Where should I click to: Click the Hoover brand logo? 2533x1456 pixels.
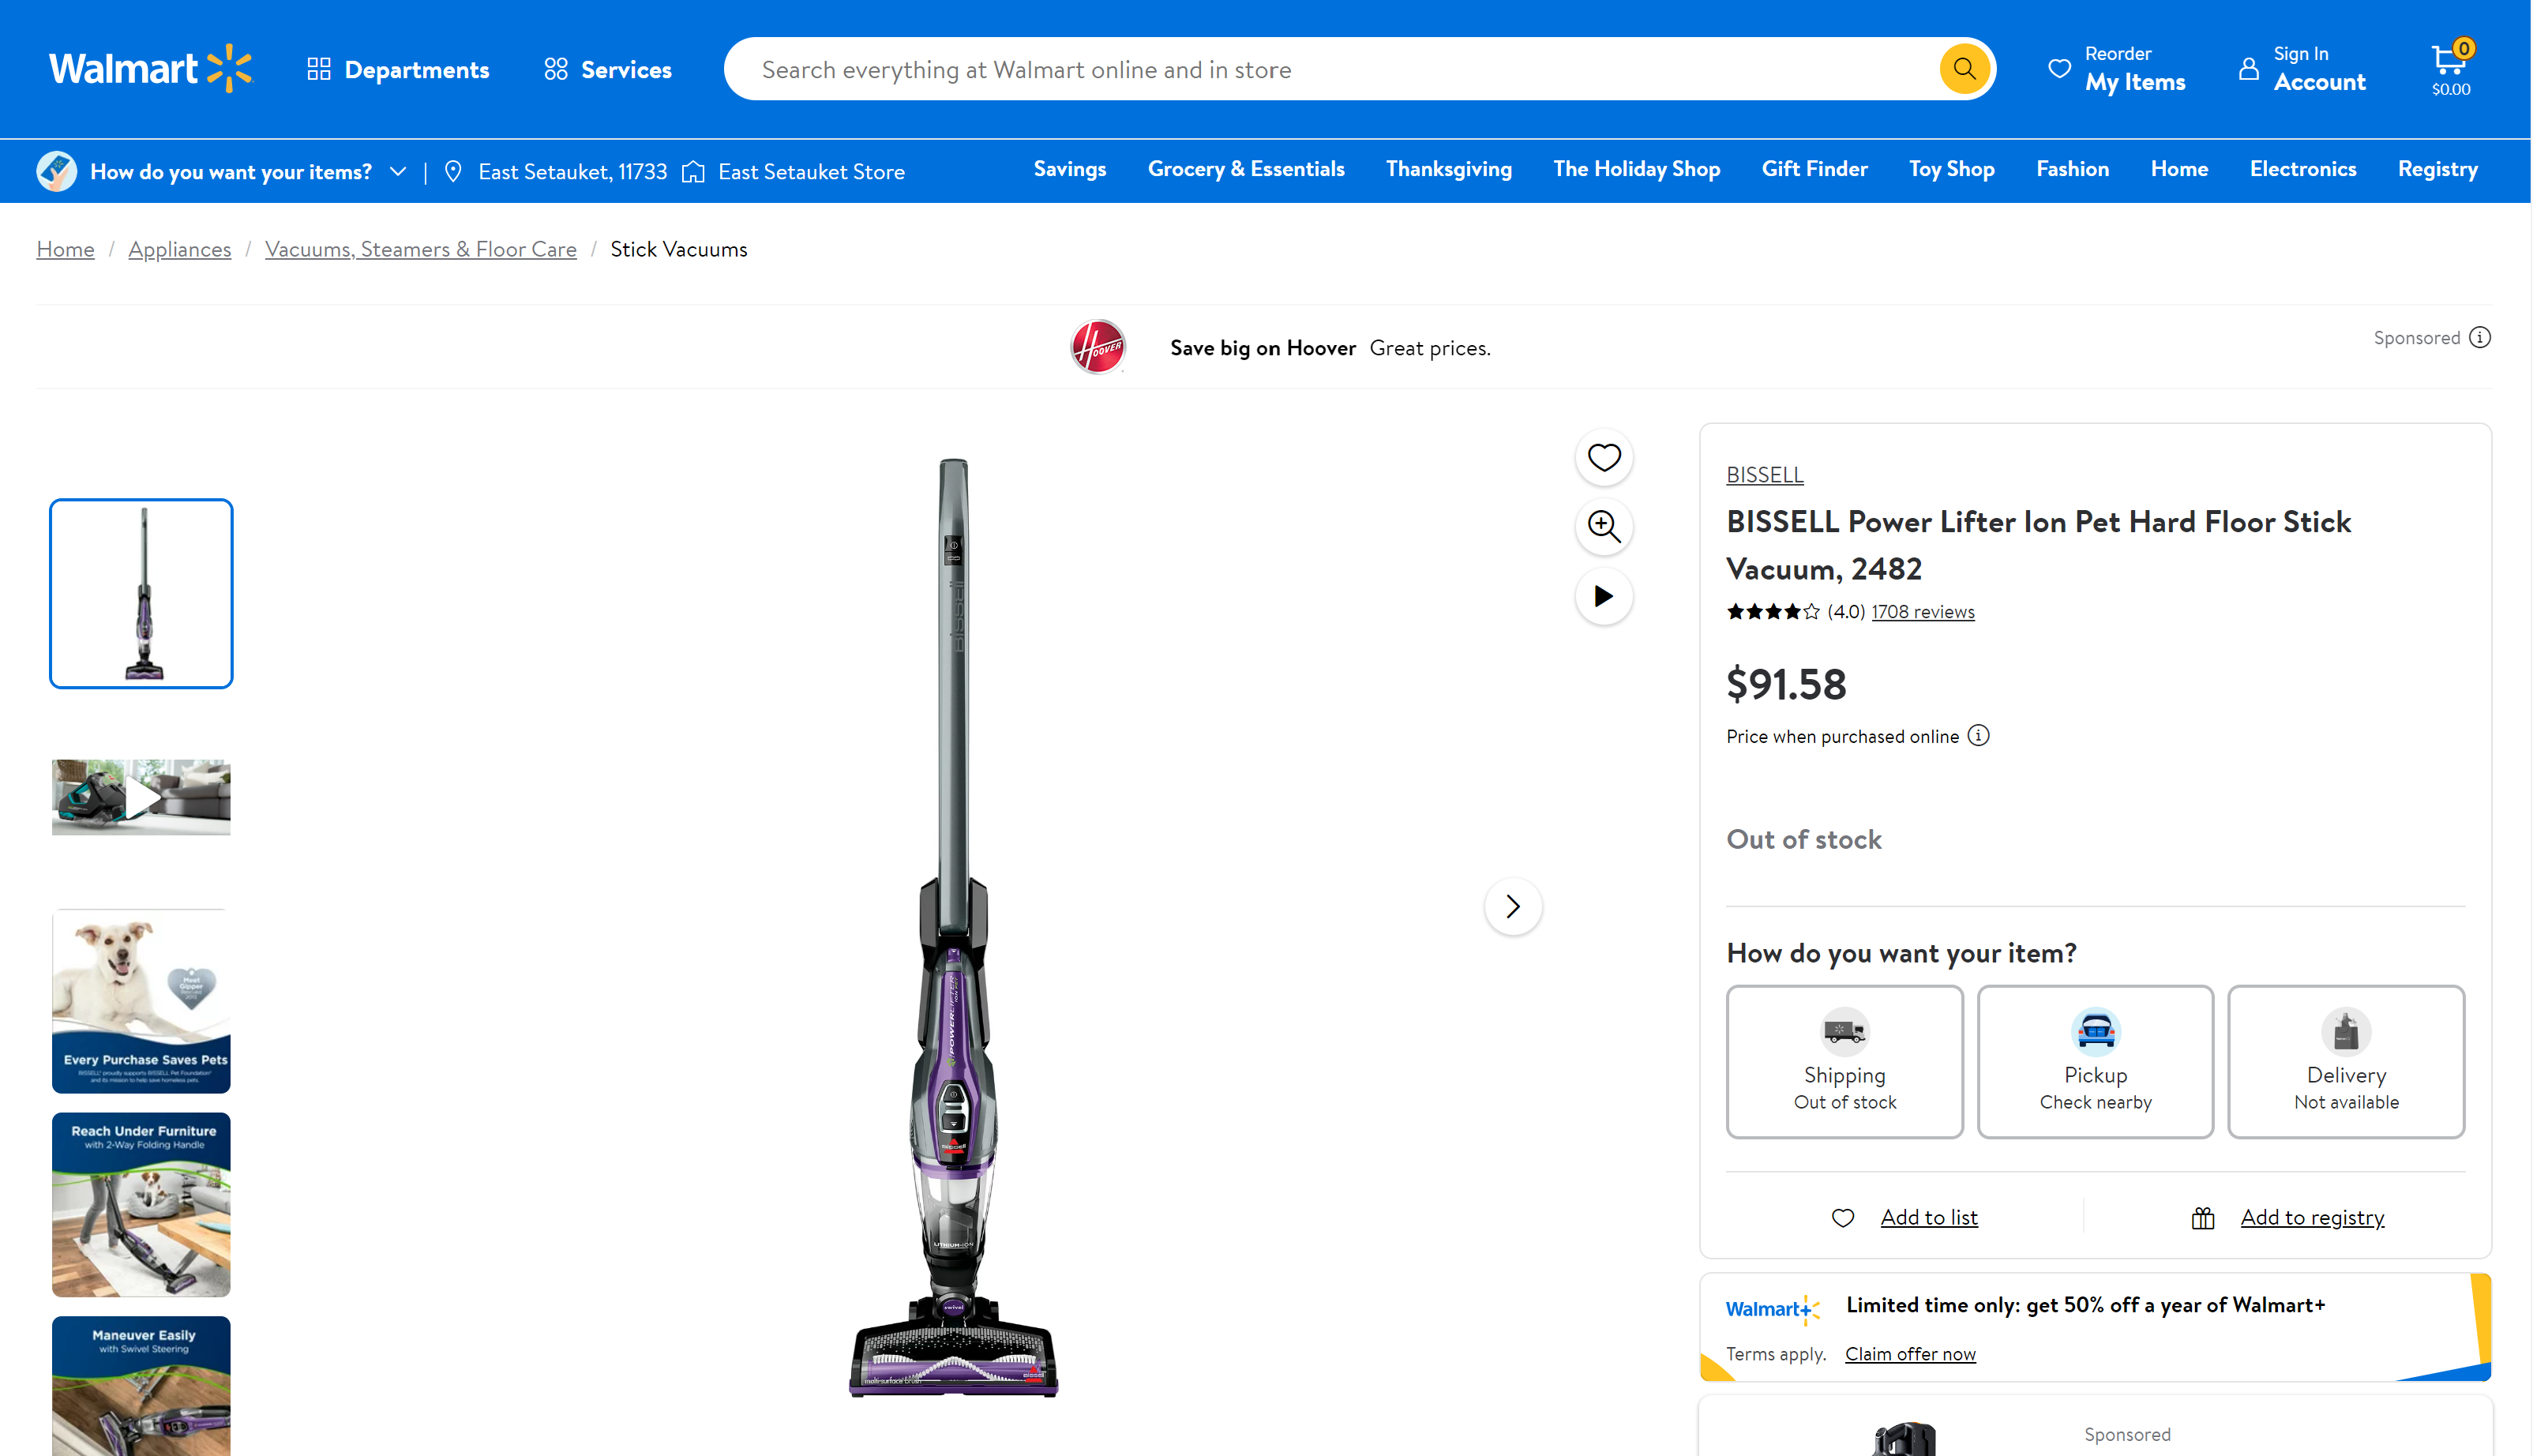coord(1098,347)
